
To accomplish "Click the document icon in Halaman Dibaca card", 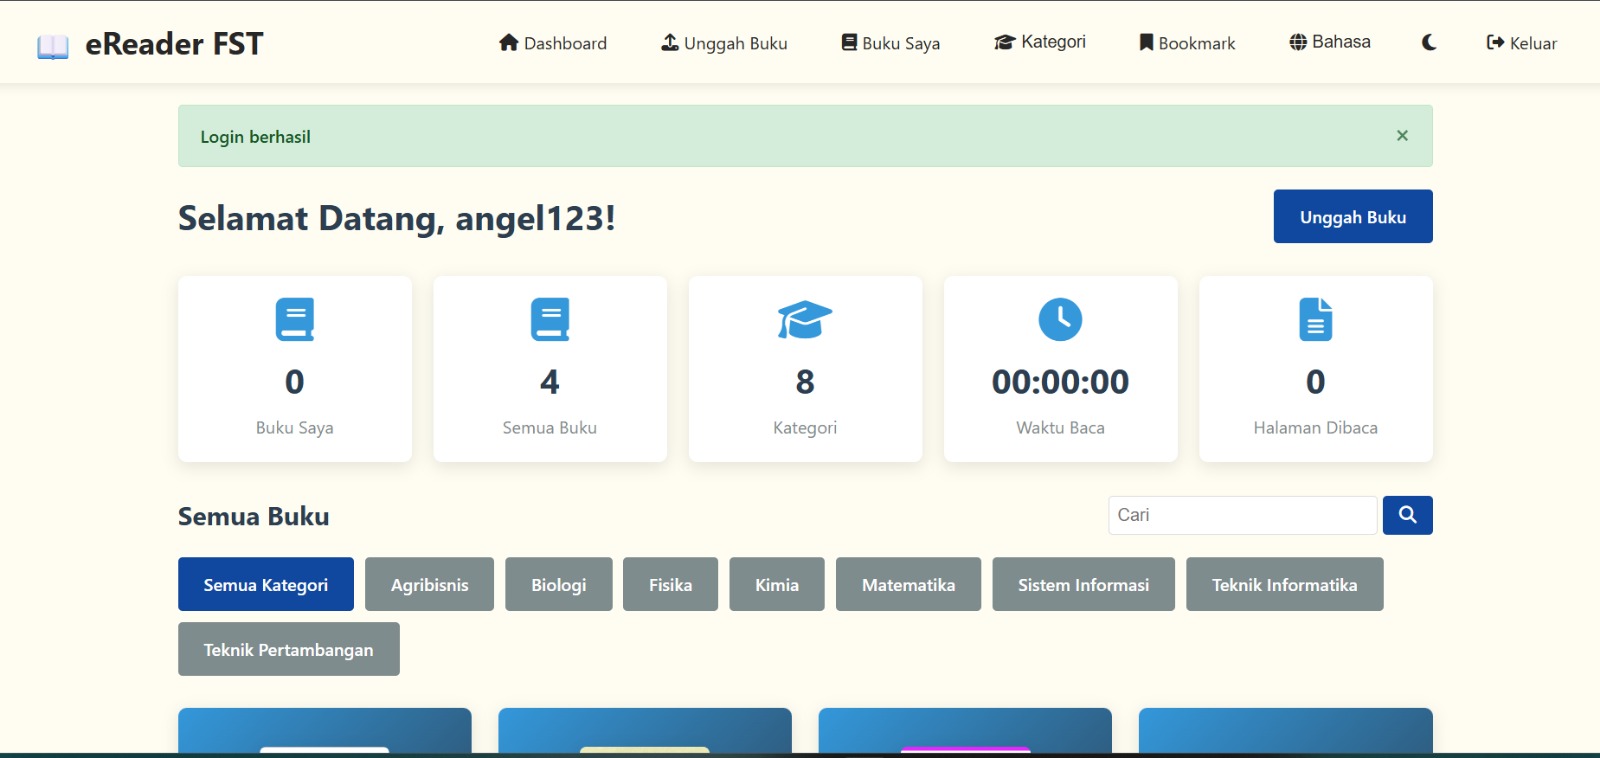I will pos(1316,319).
